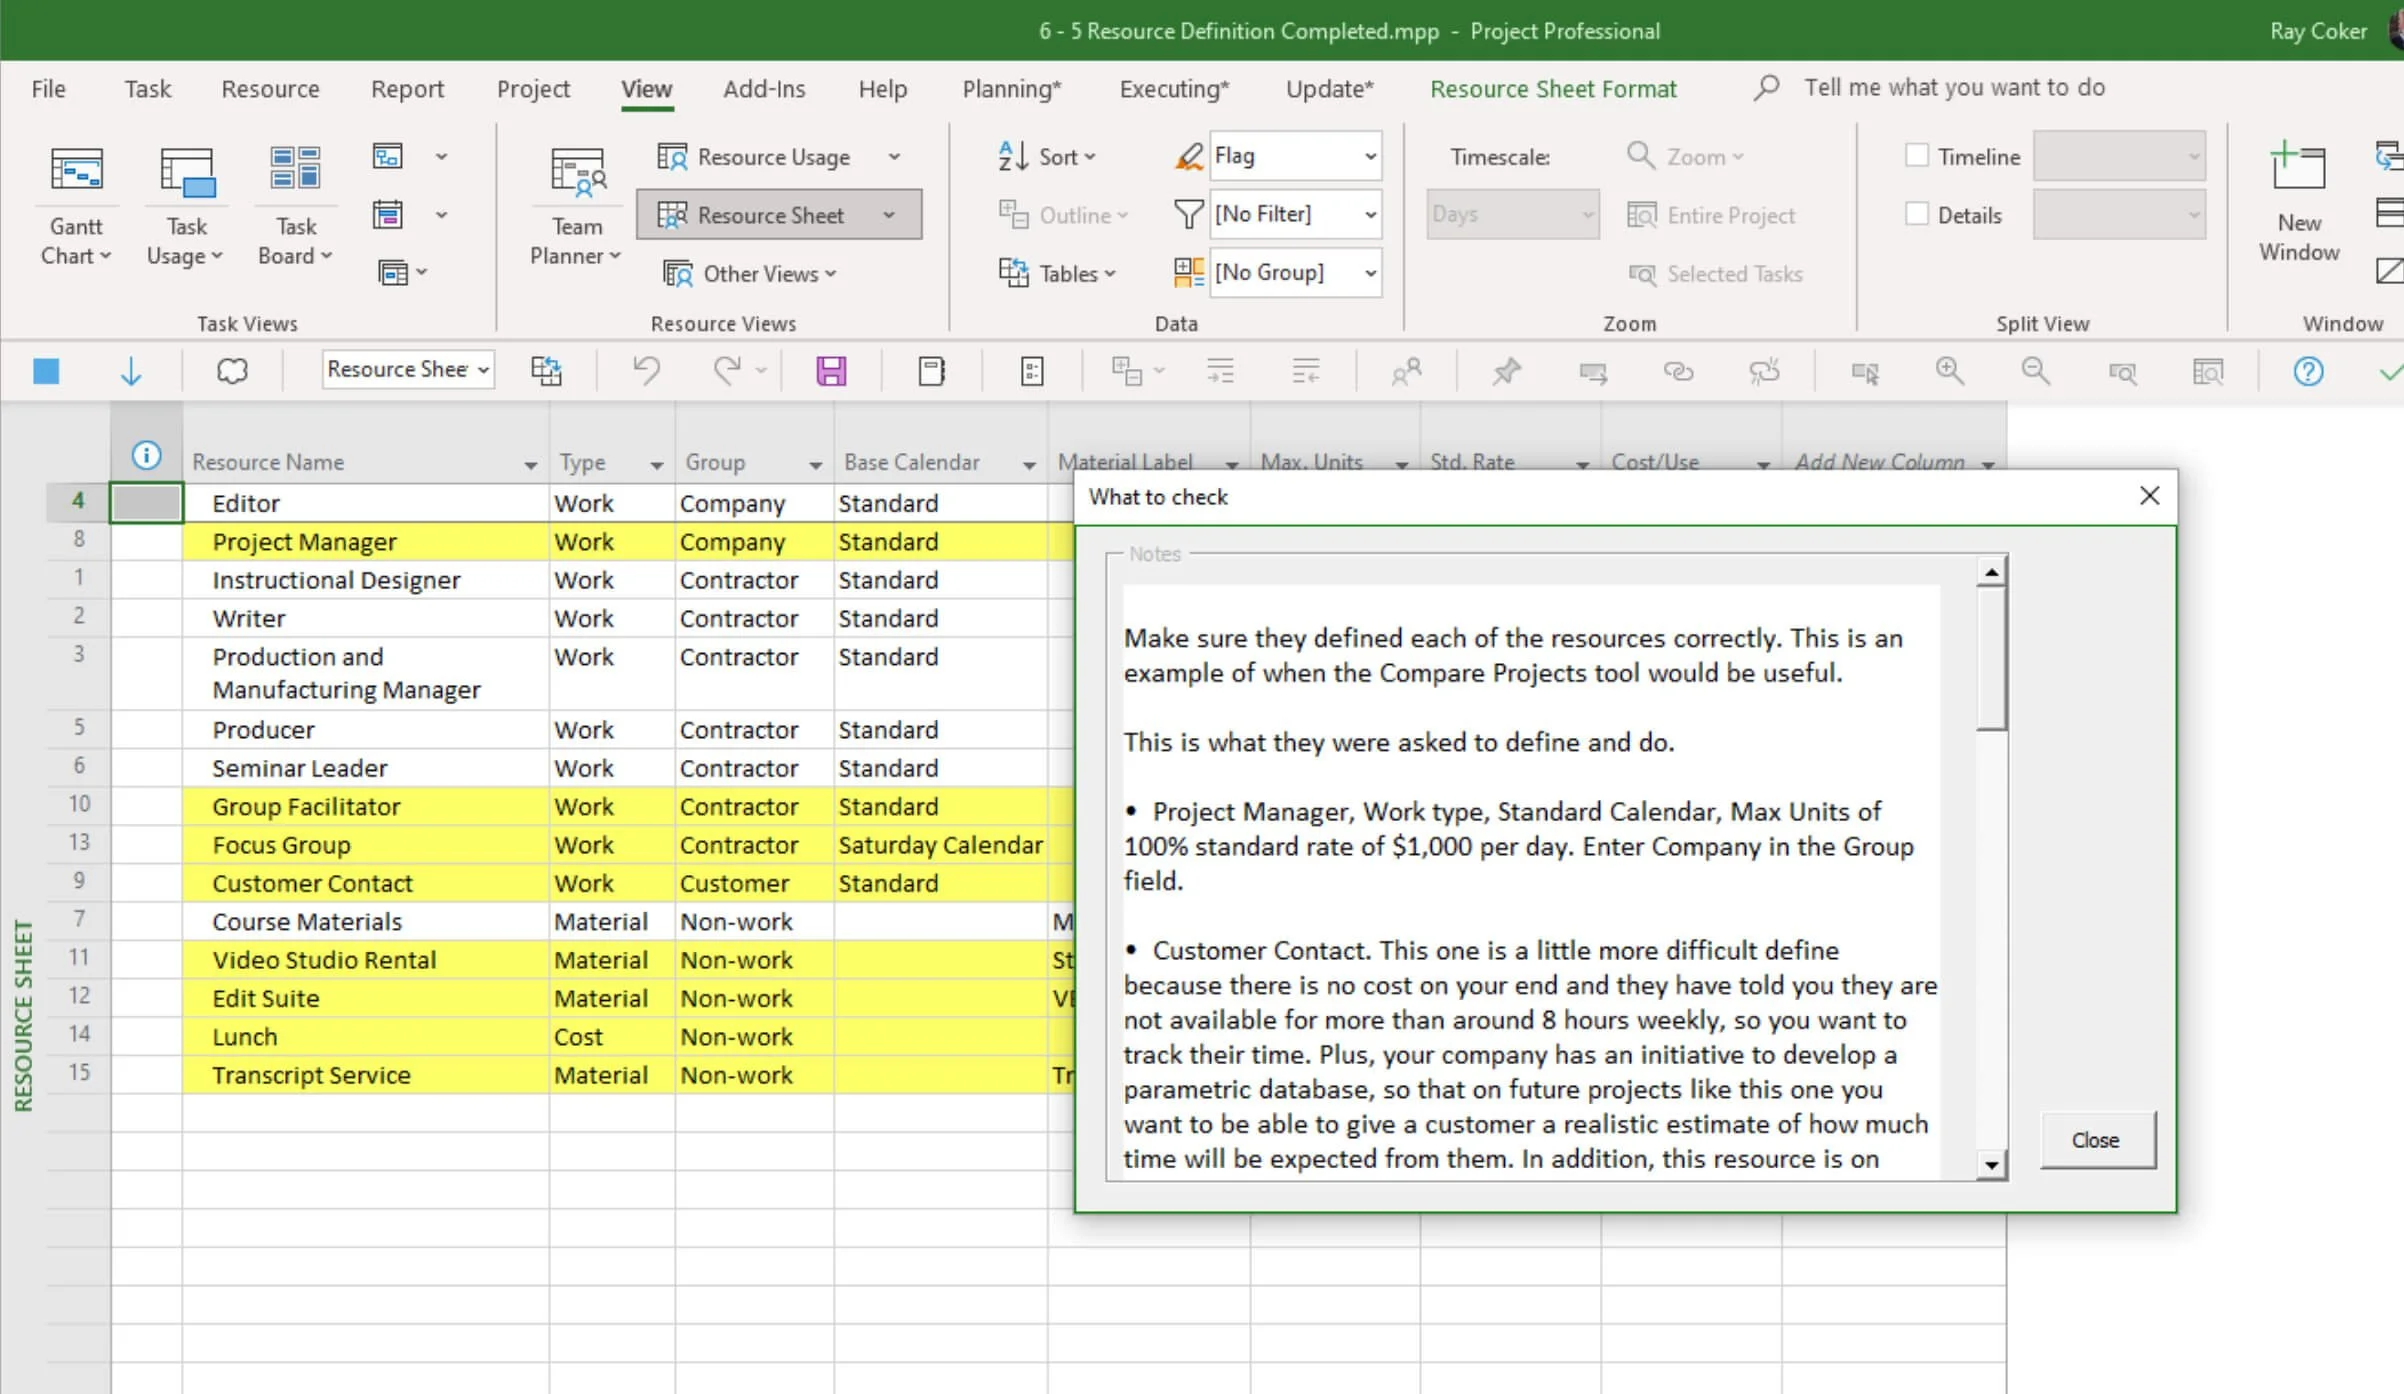2404x1394 pixels.
Task: Close the What to check dialog
Action: pos(2150,496)
